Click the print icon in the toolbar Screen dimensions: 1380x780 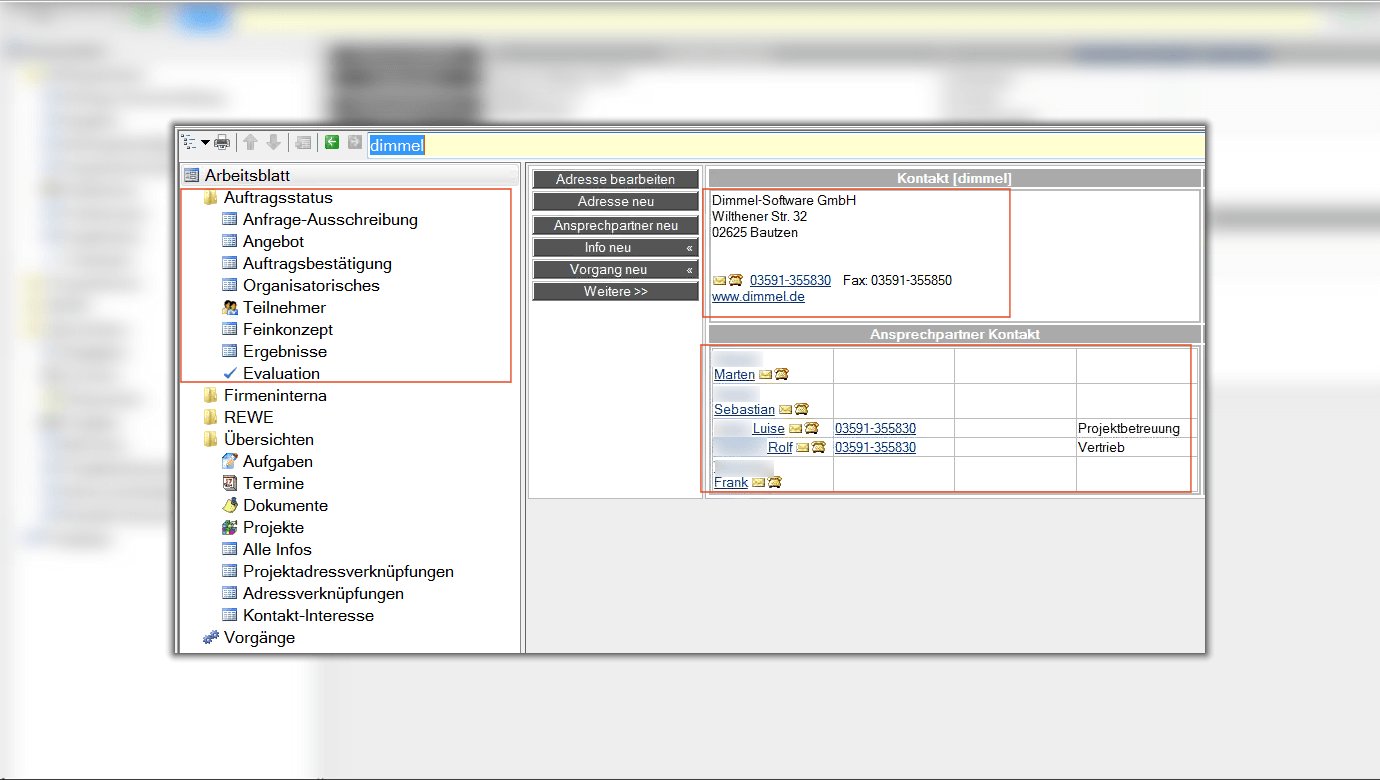pos(222,143)
